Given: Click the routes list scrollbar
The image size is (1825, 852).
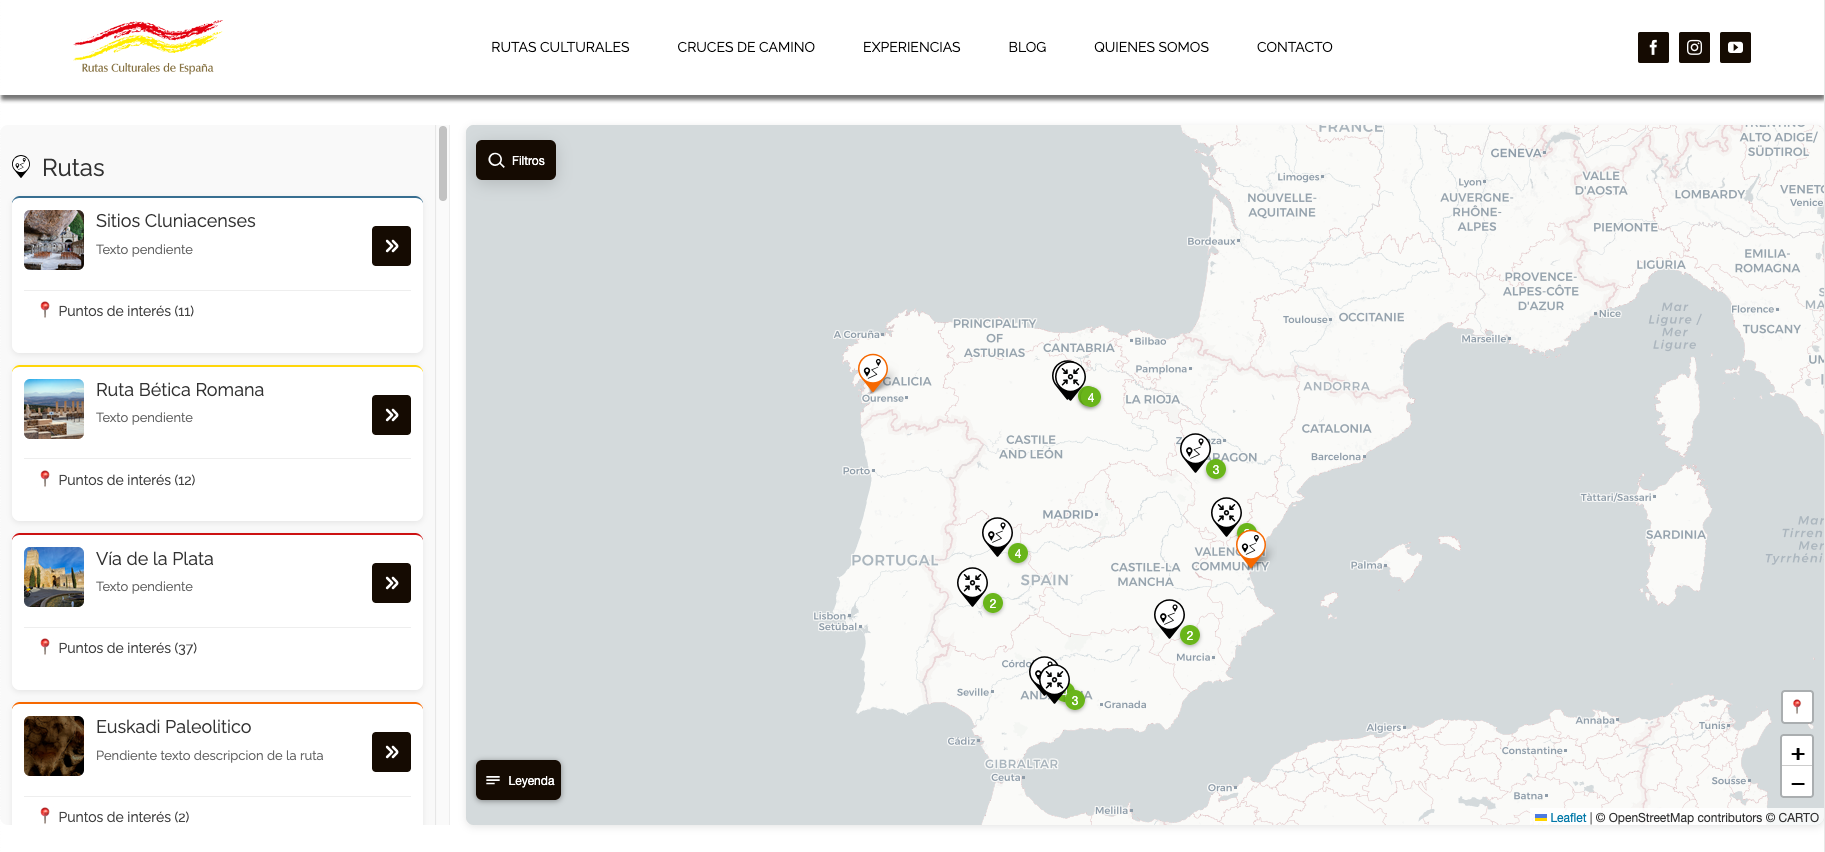Looking at the screenshot, I should [x=443, y=164].
